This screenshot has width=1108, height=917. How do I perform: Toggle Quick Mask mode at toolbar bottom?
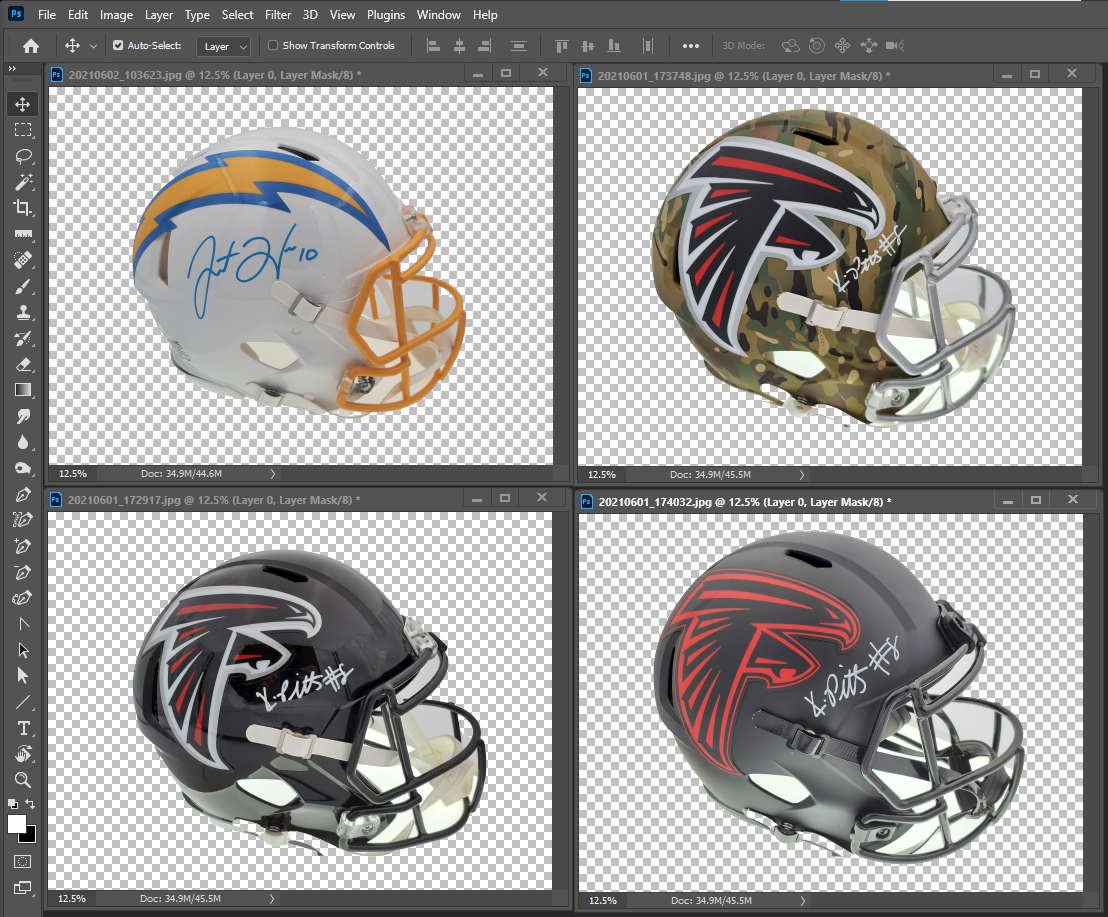pos(22,861)
